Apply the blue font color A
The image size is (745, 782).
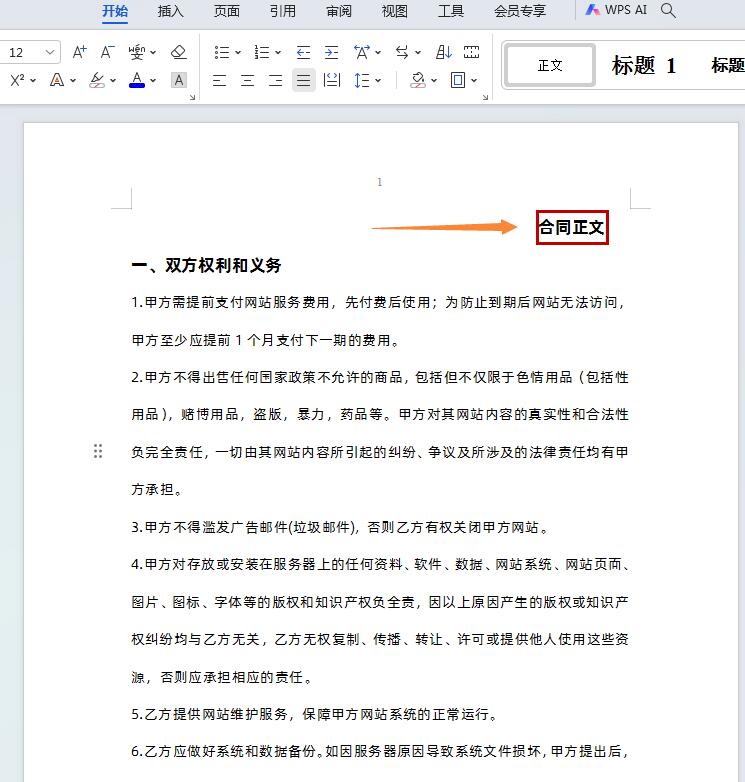(137, 80)
